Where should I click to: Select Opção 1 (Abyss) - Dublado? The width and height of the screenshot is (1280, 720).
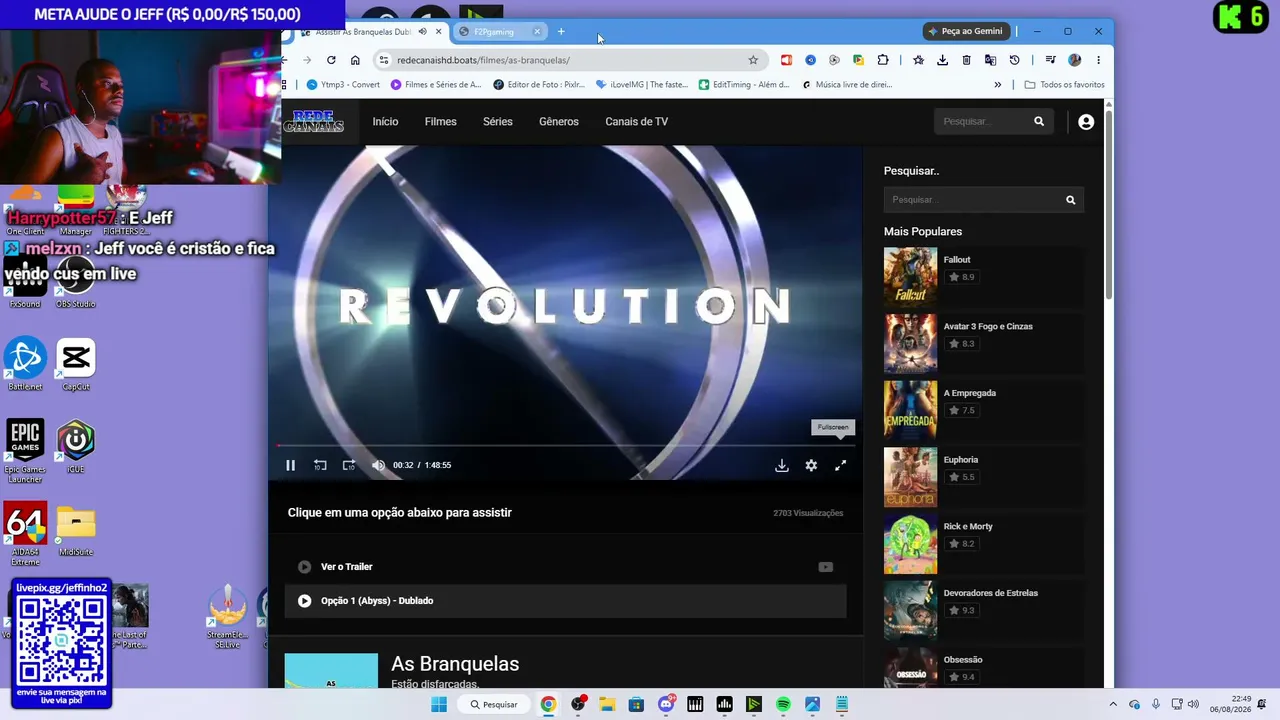point(565,601)
